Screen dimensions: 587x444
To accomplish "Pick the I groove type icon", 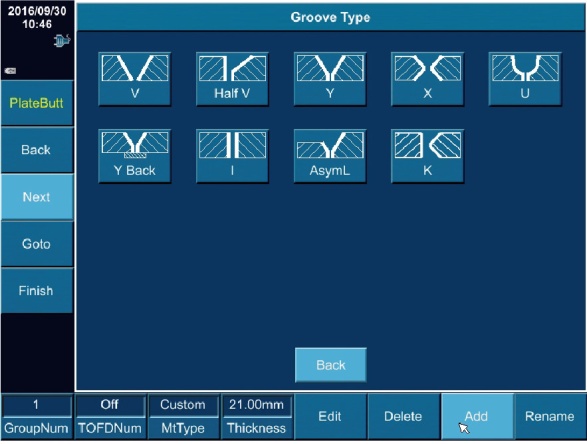I will pos(232,156).
